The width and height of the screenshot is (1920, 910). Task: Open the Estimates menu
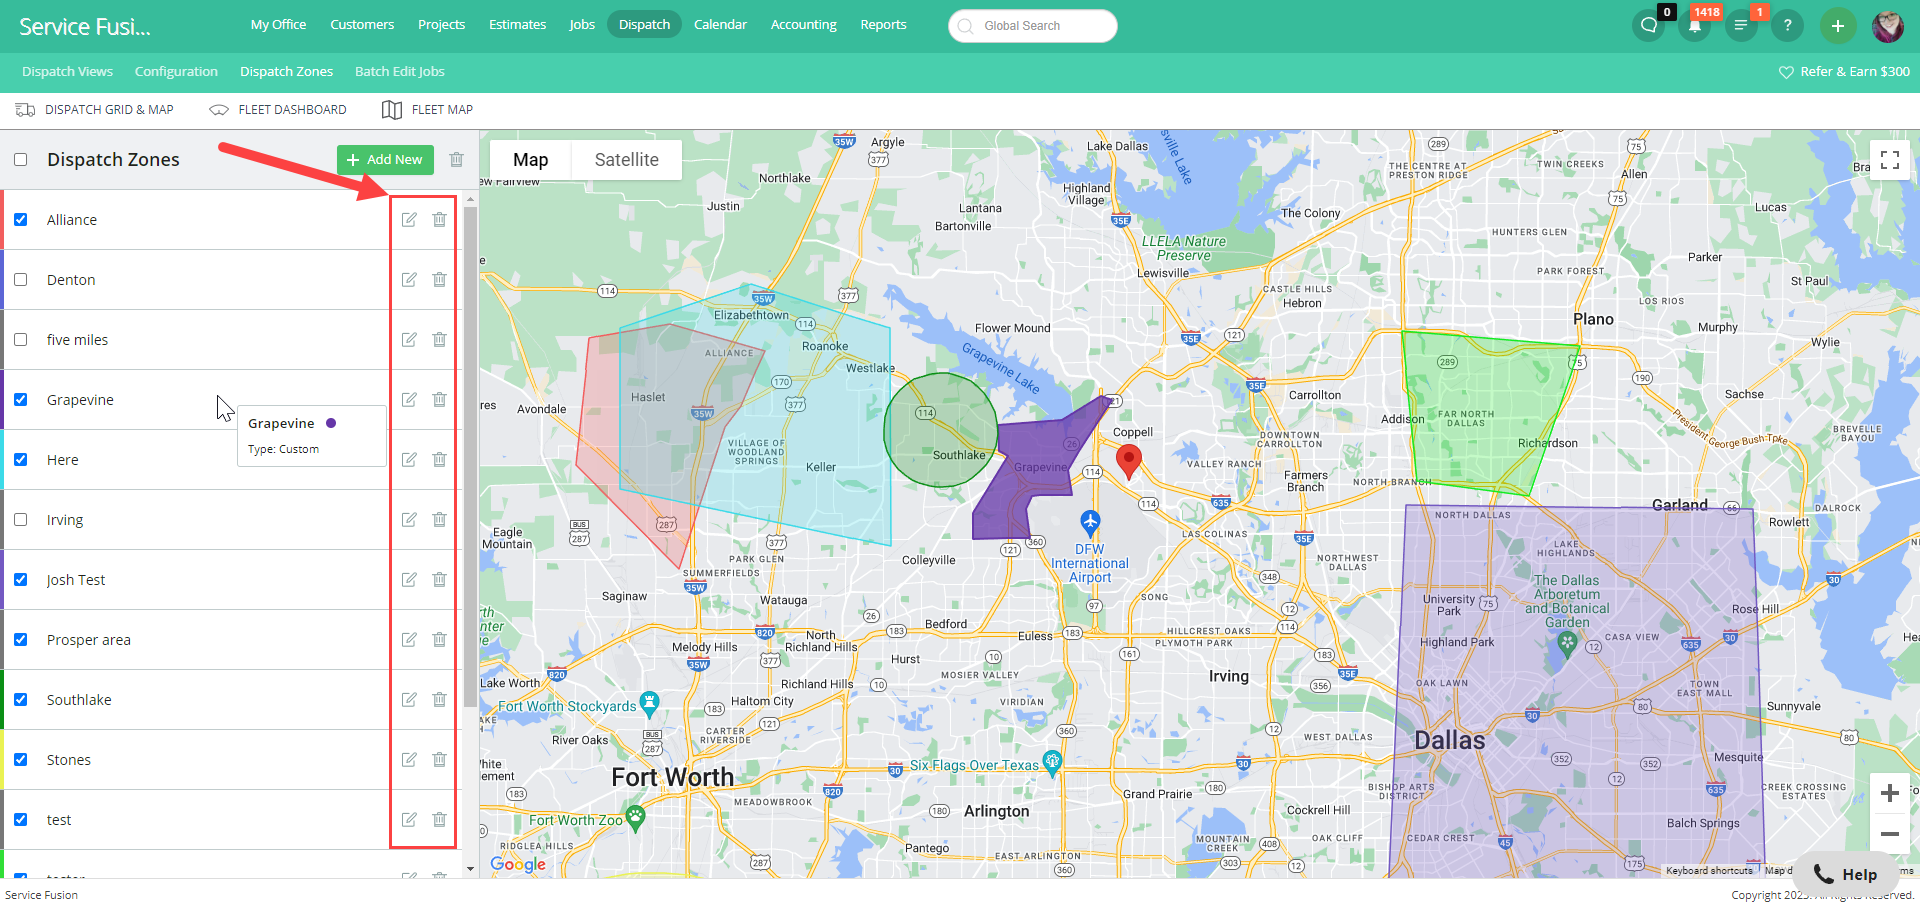click(x=517, y=25)
